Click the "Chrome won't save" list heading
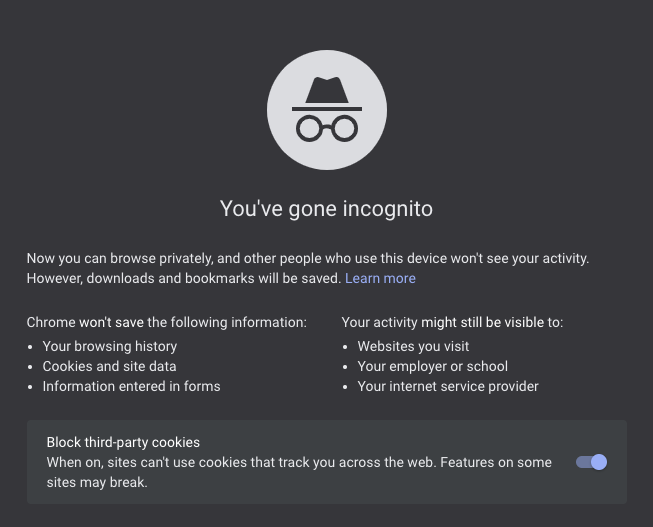Image resolution: width=653 pixels, height=527 pixels. (x=166, y=322)
